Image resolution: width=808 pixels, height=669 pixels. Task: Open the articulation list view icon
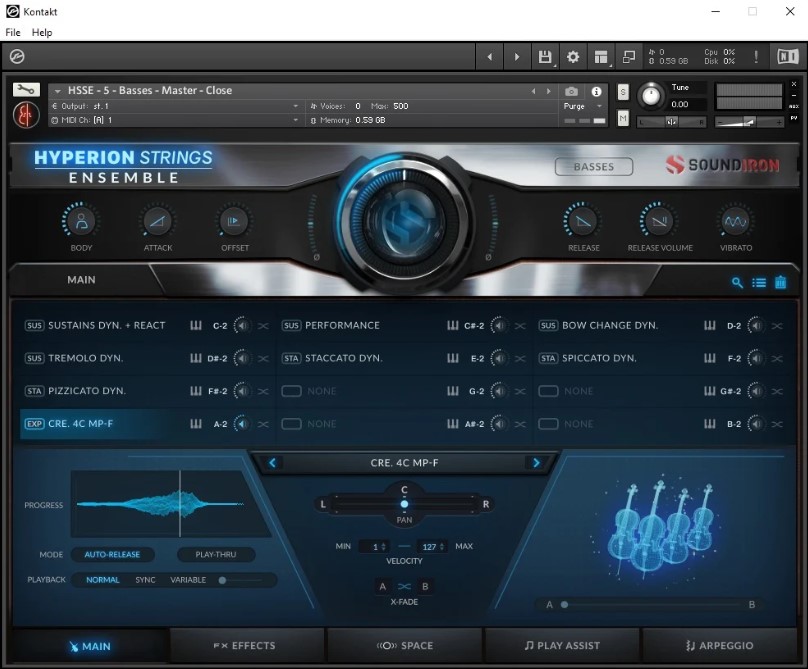point(759,282)
